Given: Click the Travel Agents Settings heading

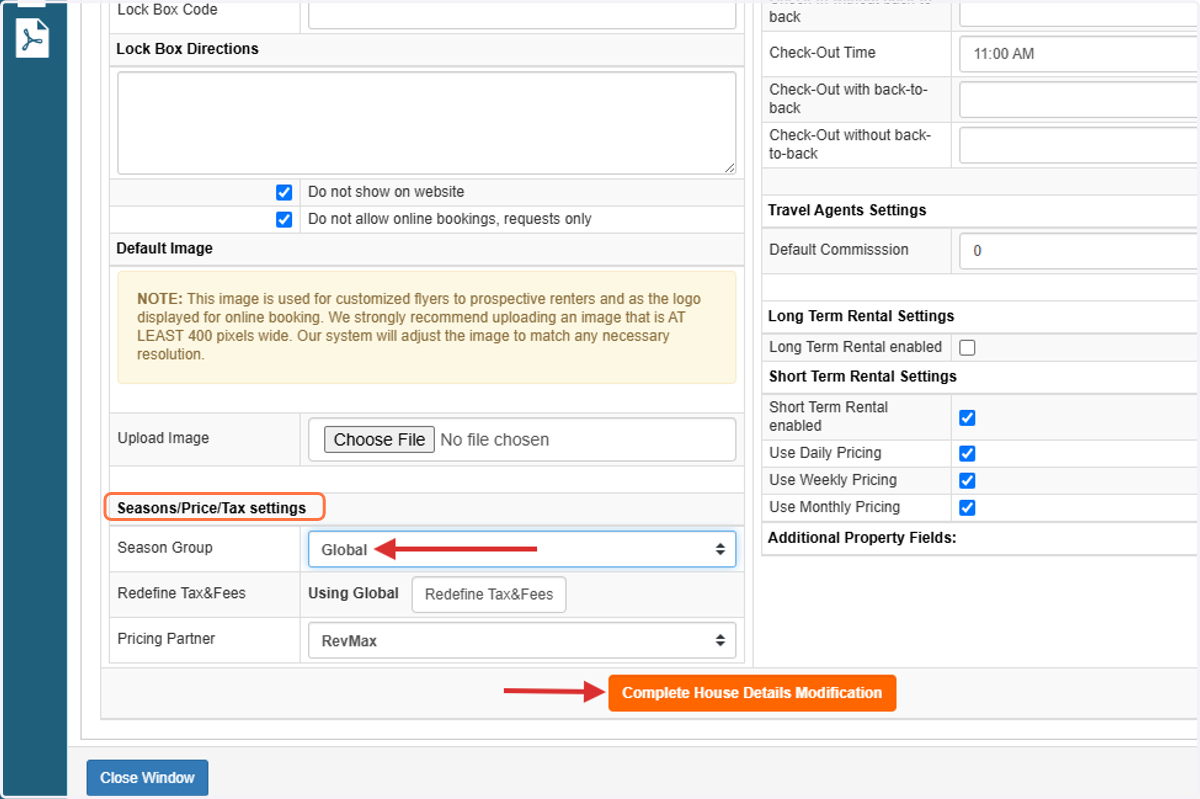Looking at the screenshot, I should click(847, 210).
